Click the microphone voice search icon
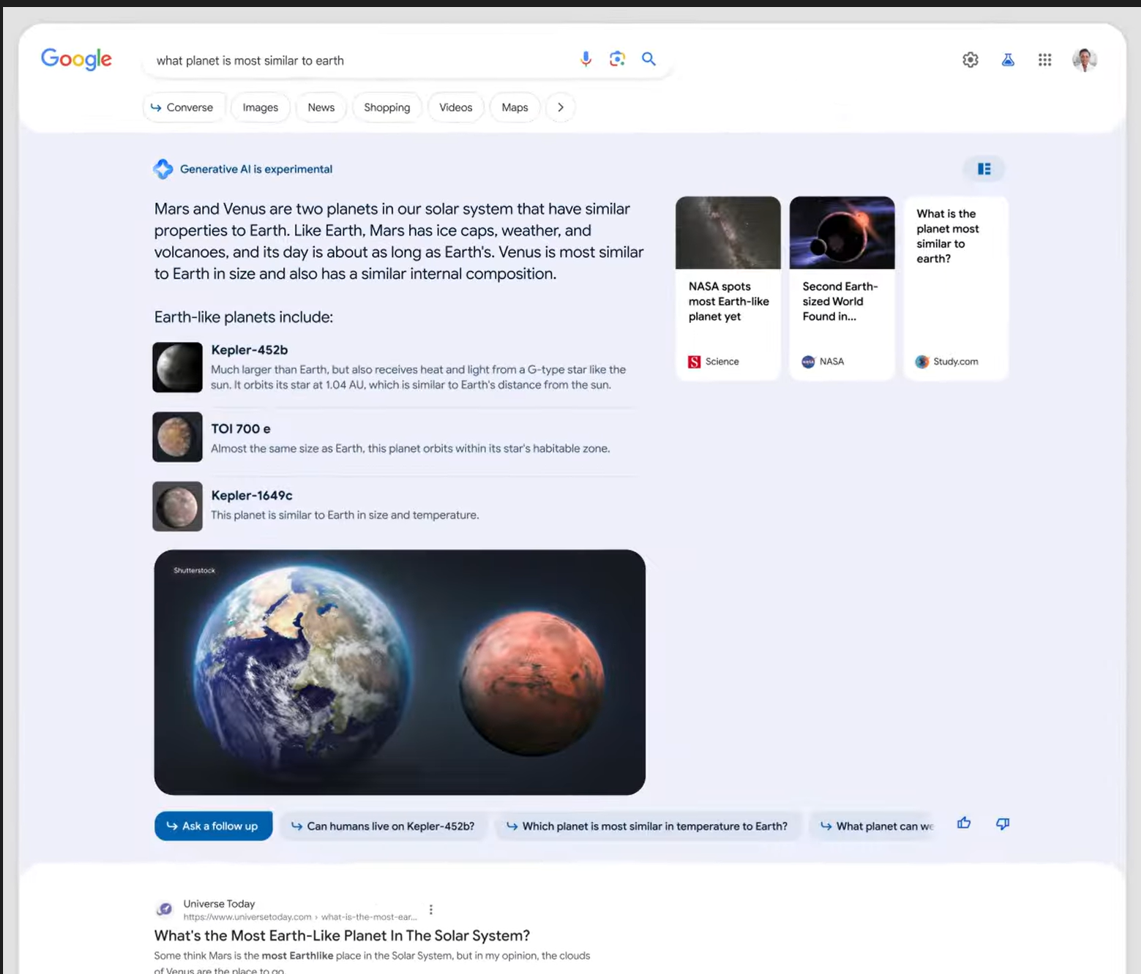Screen dimensions: 1141x974 tap(586, 59)
